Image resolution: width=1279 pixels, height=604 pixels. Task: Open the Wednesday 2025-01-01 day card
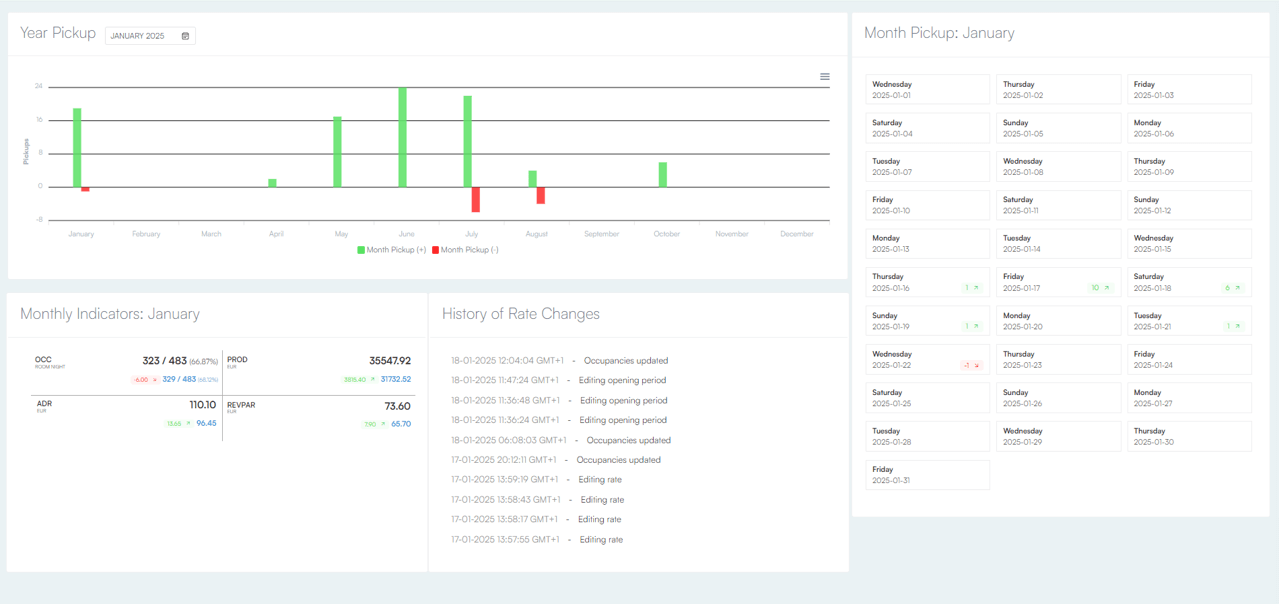pyautogui.click(x=927, y=90)
